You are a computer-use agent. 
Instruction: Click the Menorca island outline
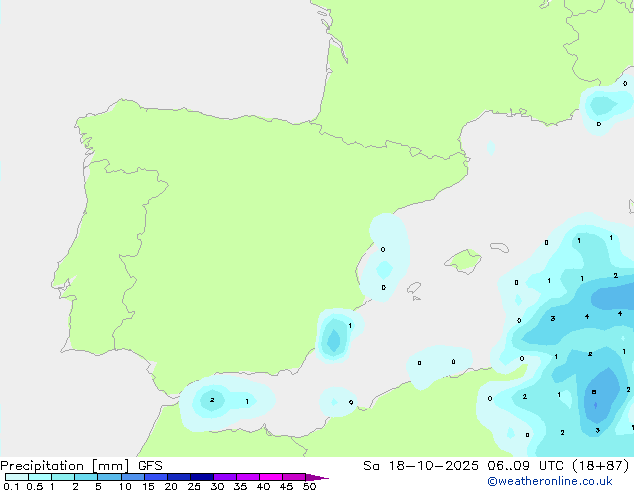pos(499,247)
